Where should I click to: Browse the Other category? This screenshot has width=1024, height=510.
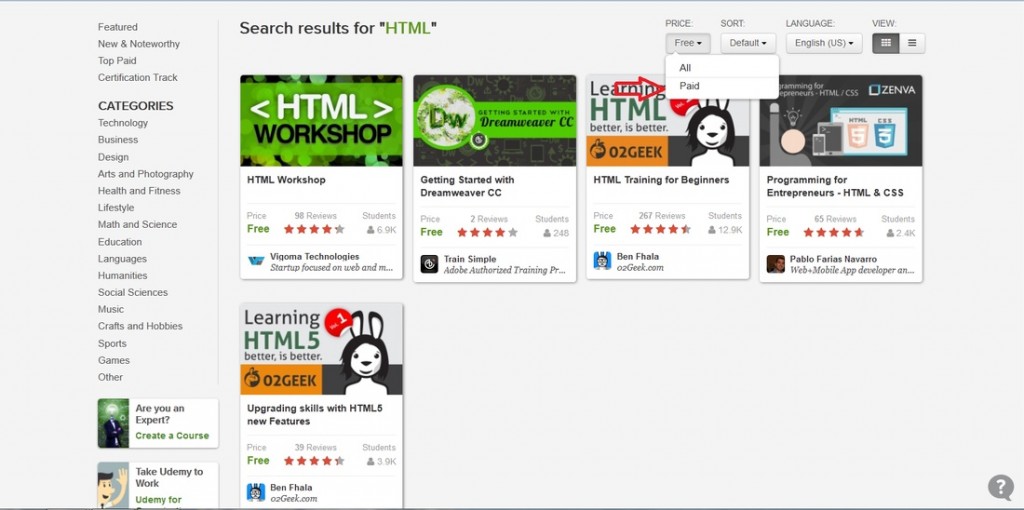(110, 377)
